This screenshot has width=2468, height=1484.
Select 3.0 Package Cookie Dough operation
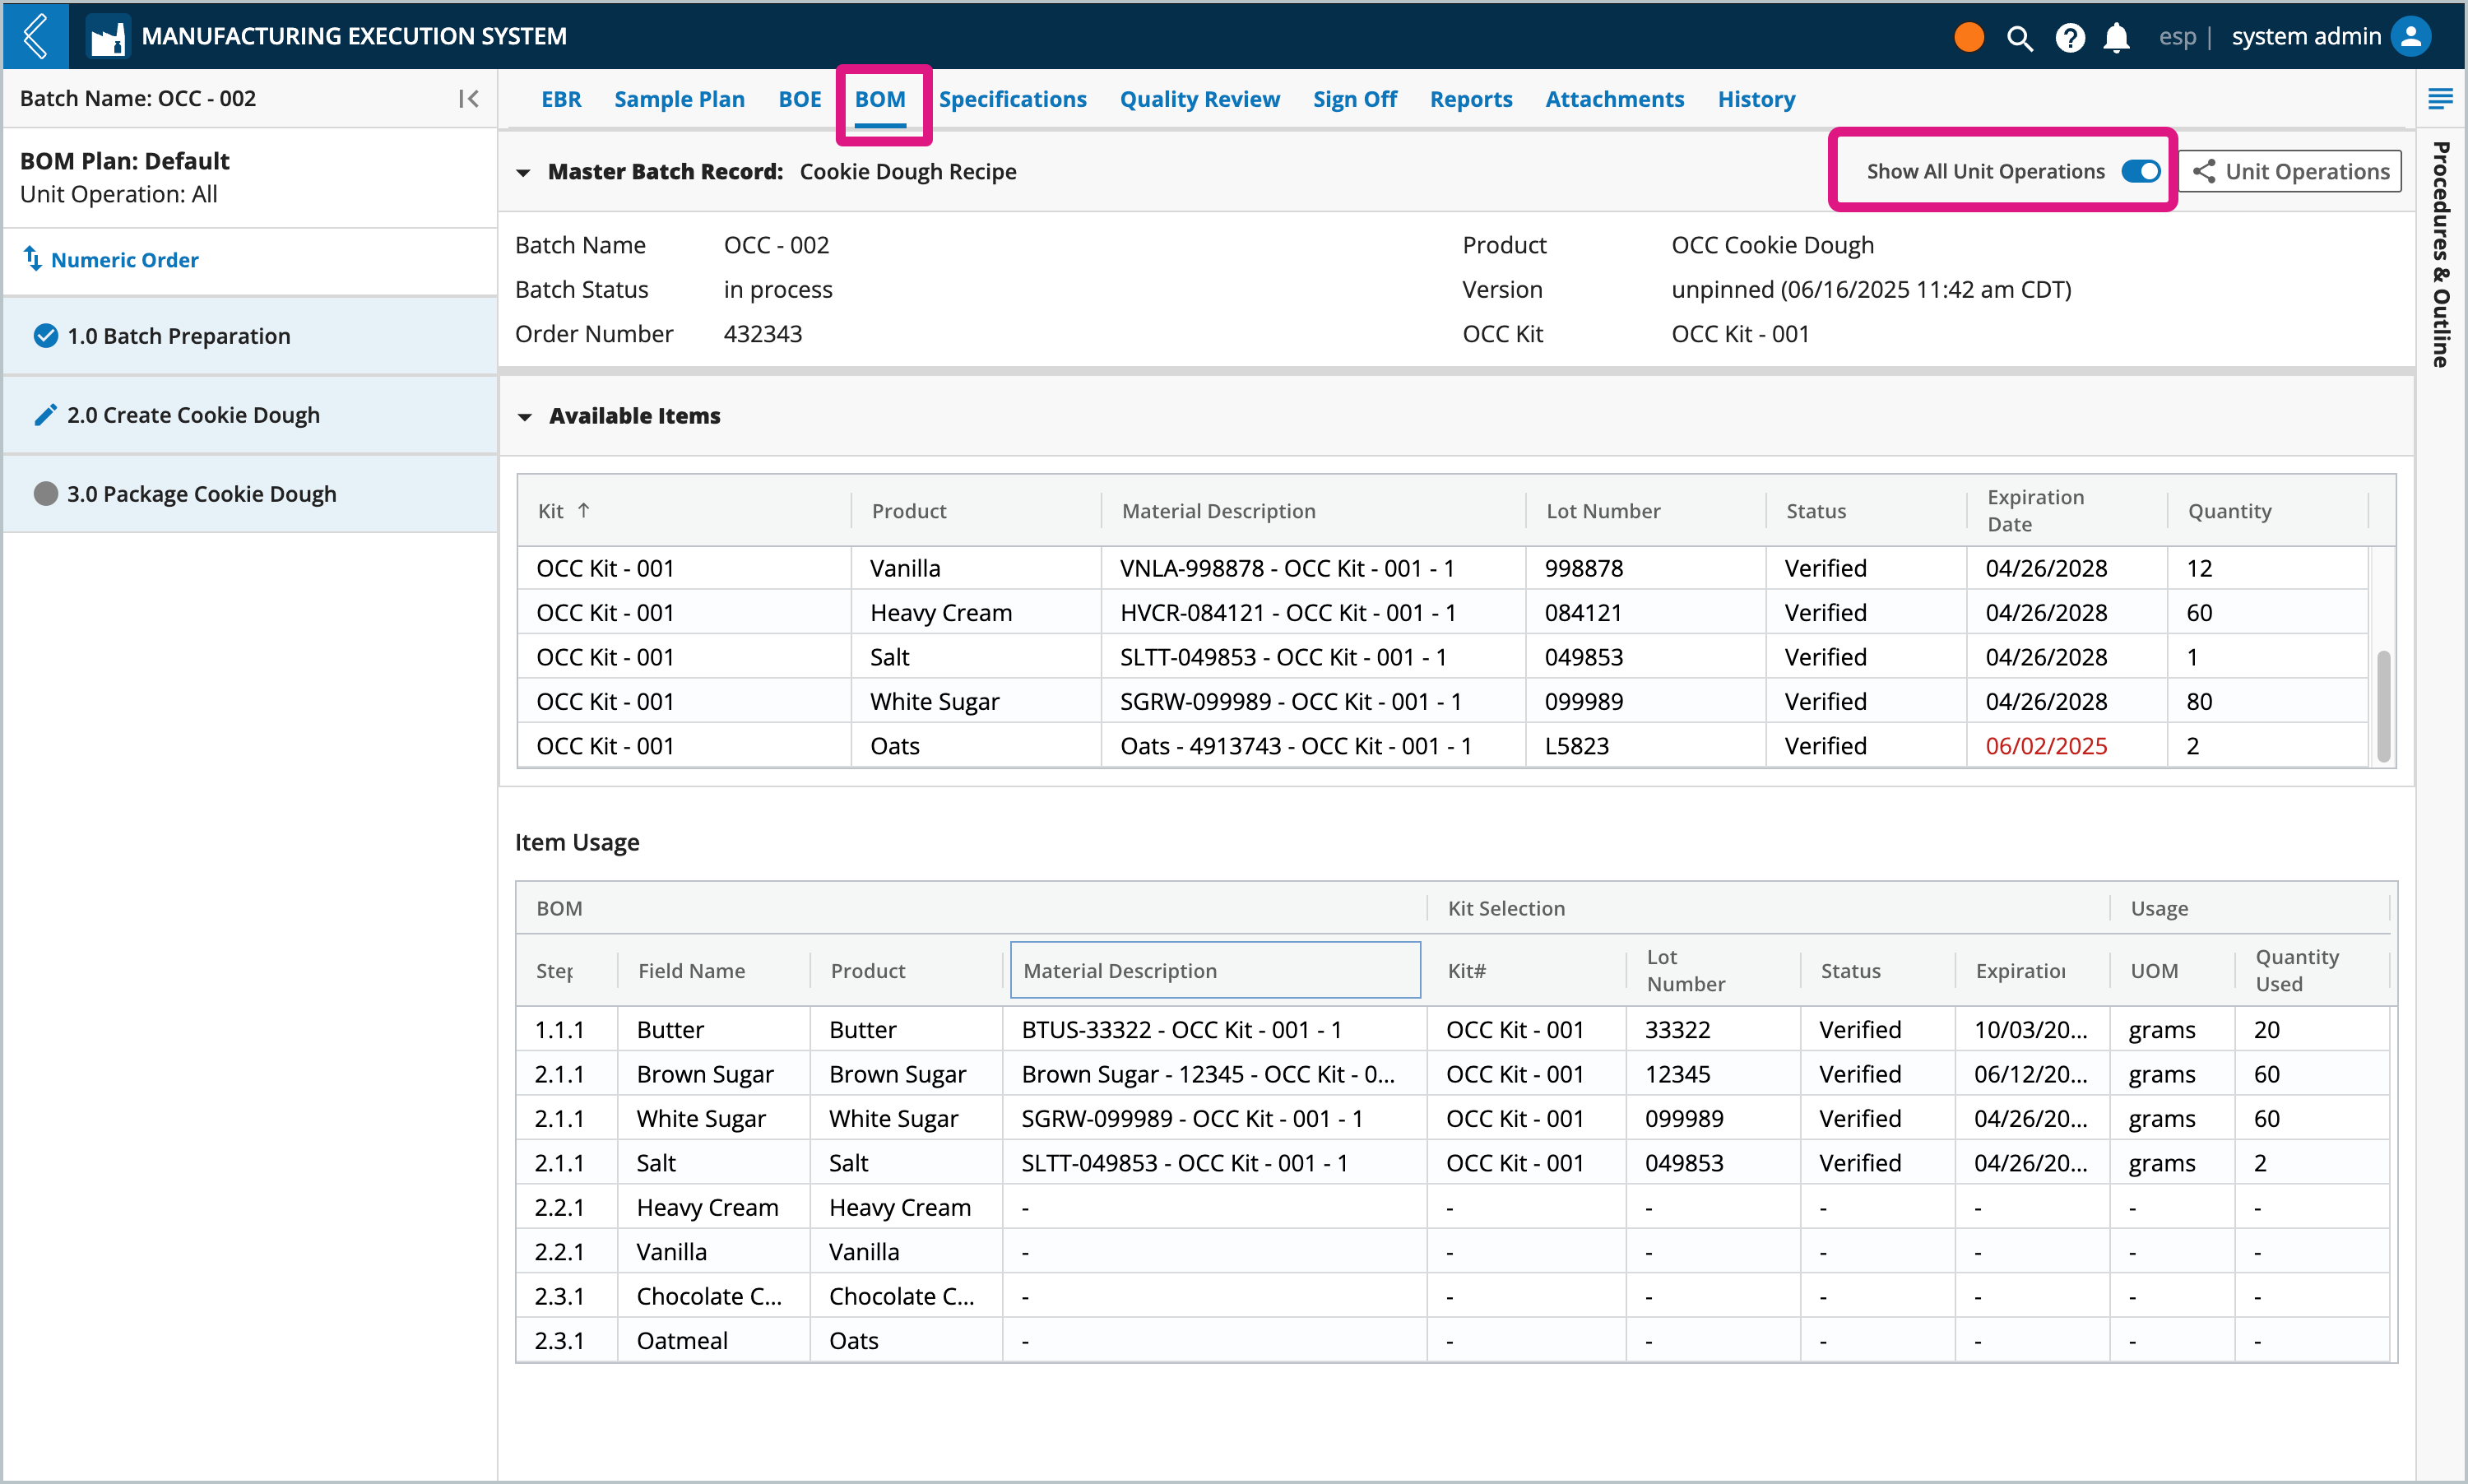250,494
